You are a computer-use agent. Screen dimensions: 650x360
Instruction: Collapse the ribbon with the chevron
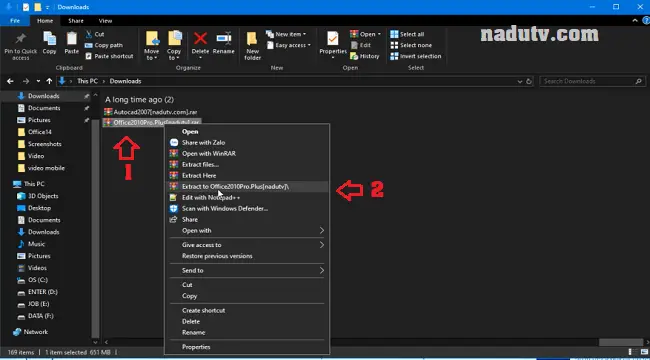coord(635,20)
